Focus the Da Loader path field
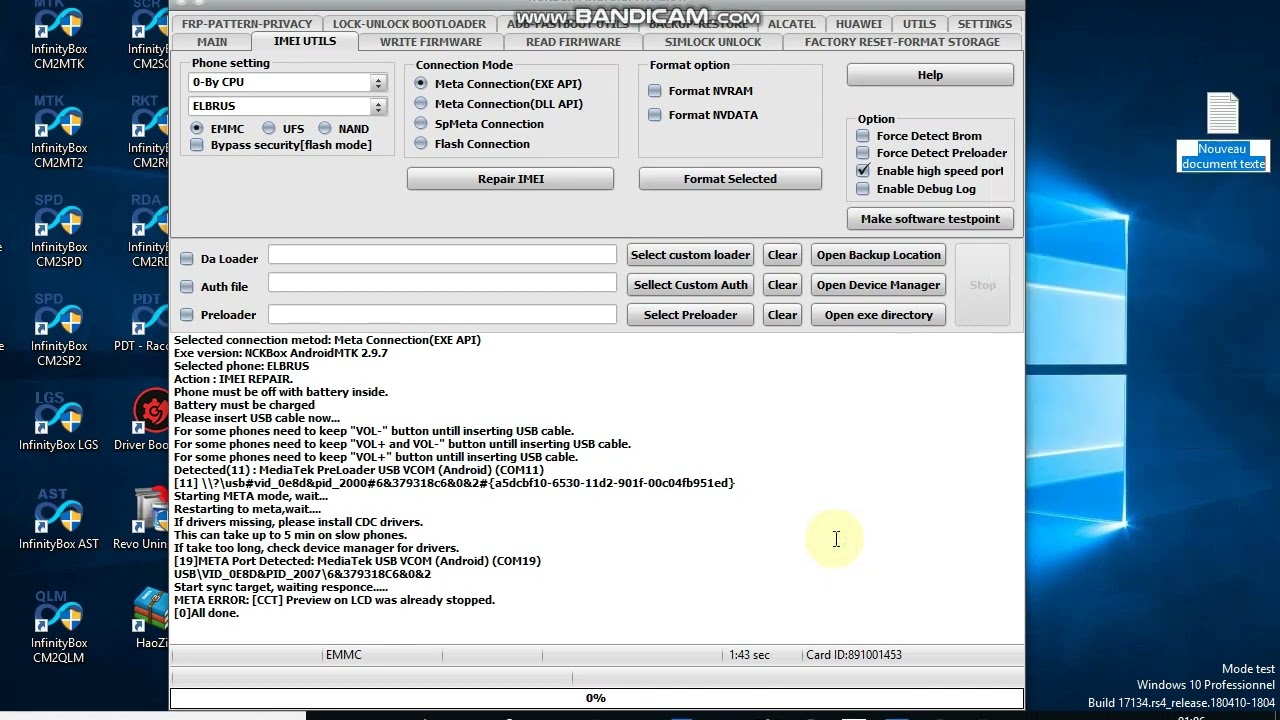 click(442, 255)
